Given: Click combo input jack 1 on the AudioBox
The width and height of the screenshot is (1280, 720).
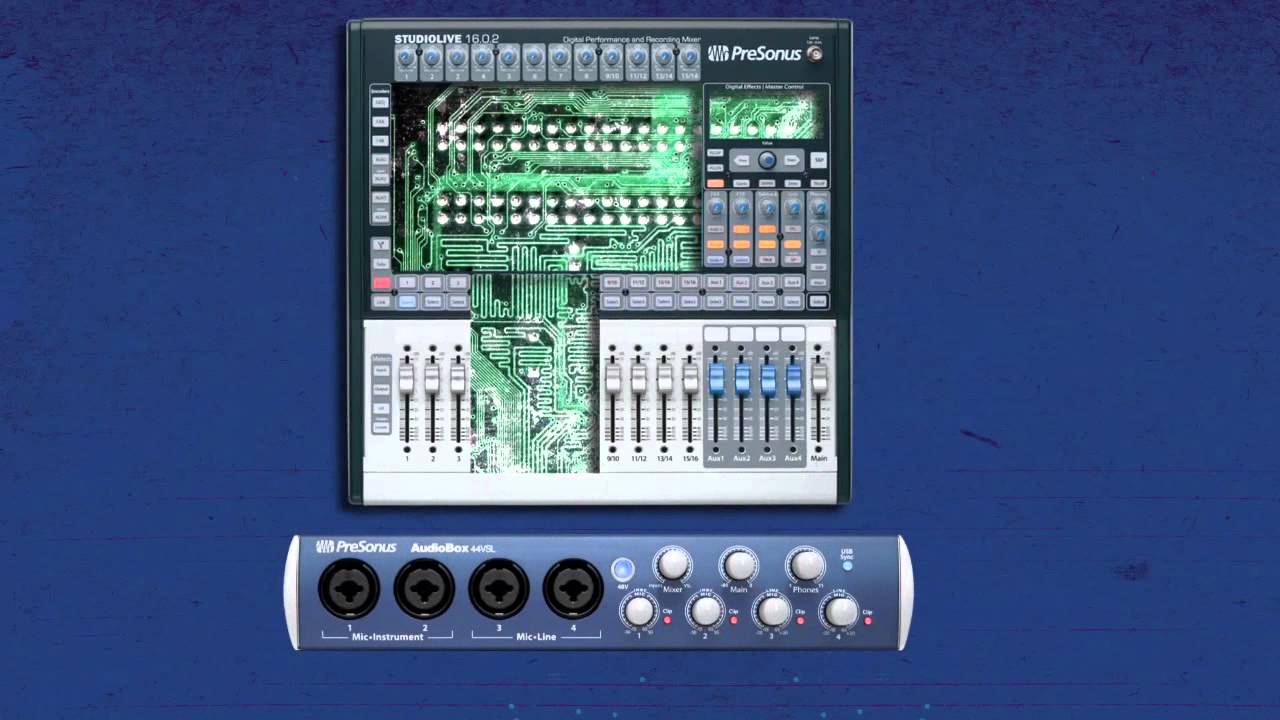Looking at the screenshot, I should point(349,588).
